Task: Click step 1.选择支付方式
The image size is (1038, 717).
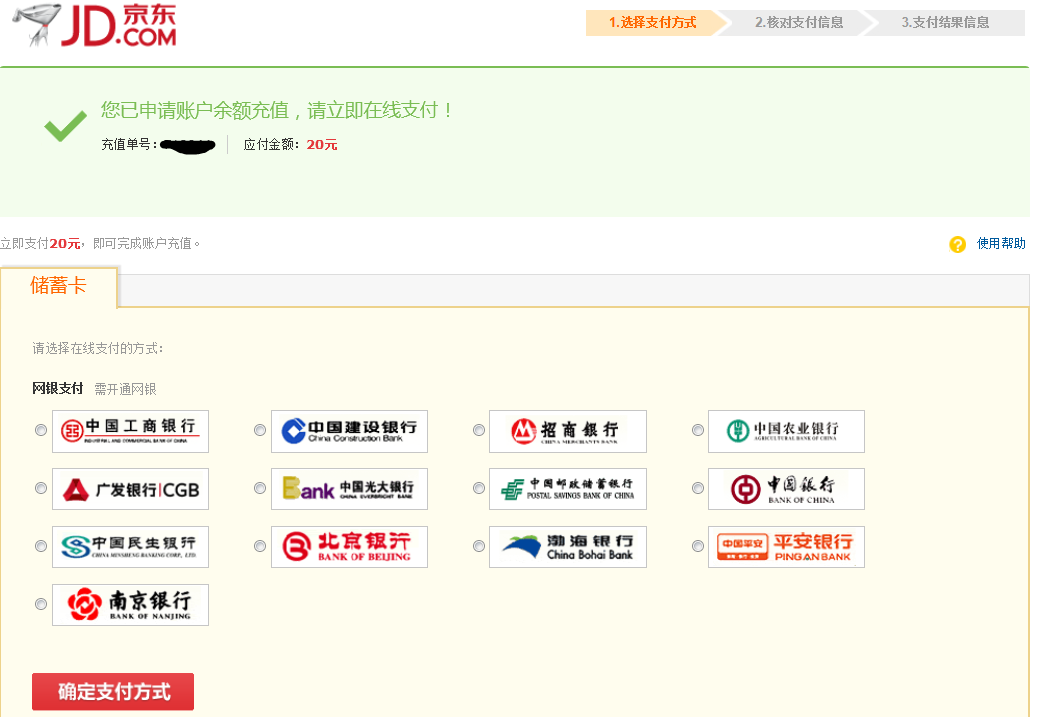Action: (x=653, y=23)
